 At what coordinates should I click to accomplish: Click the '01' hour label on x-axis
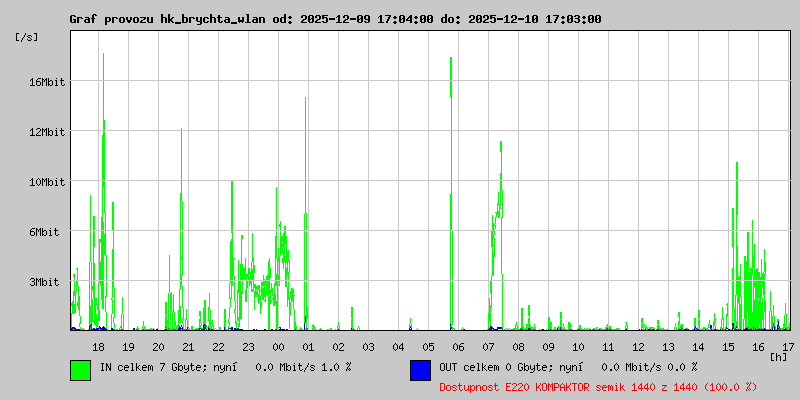click(x=308, y=347)
